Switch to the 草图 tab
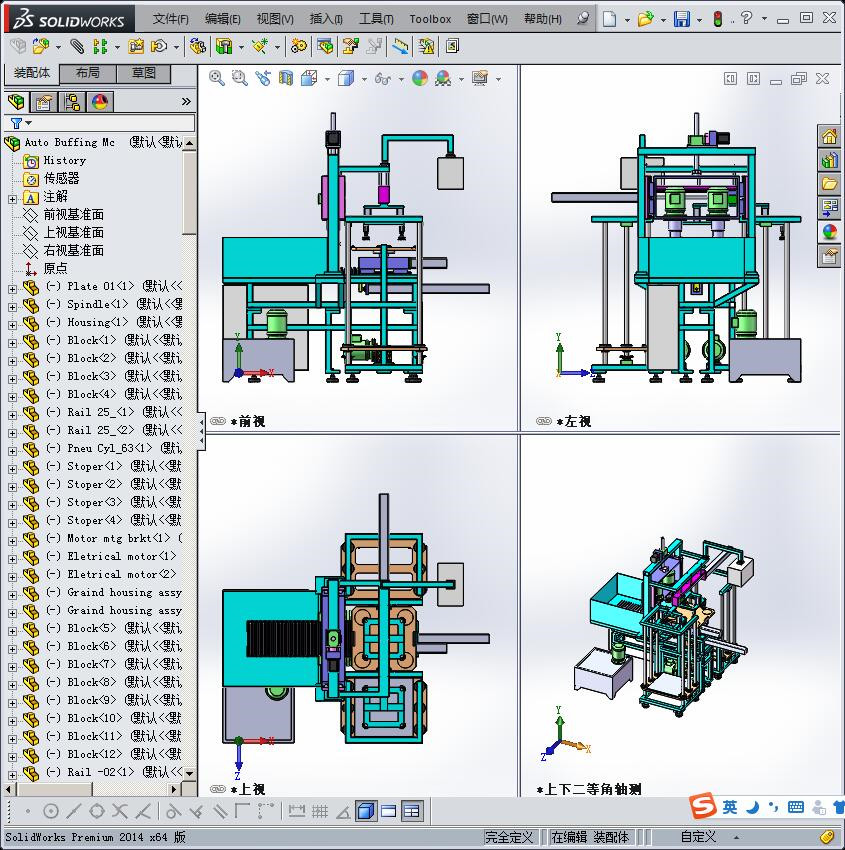 pos(144,73)
